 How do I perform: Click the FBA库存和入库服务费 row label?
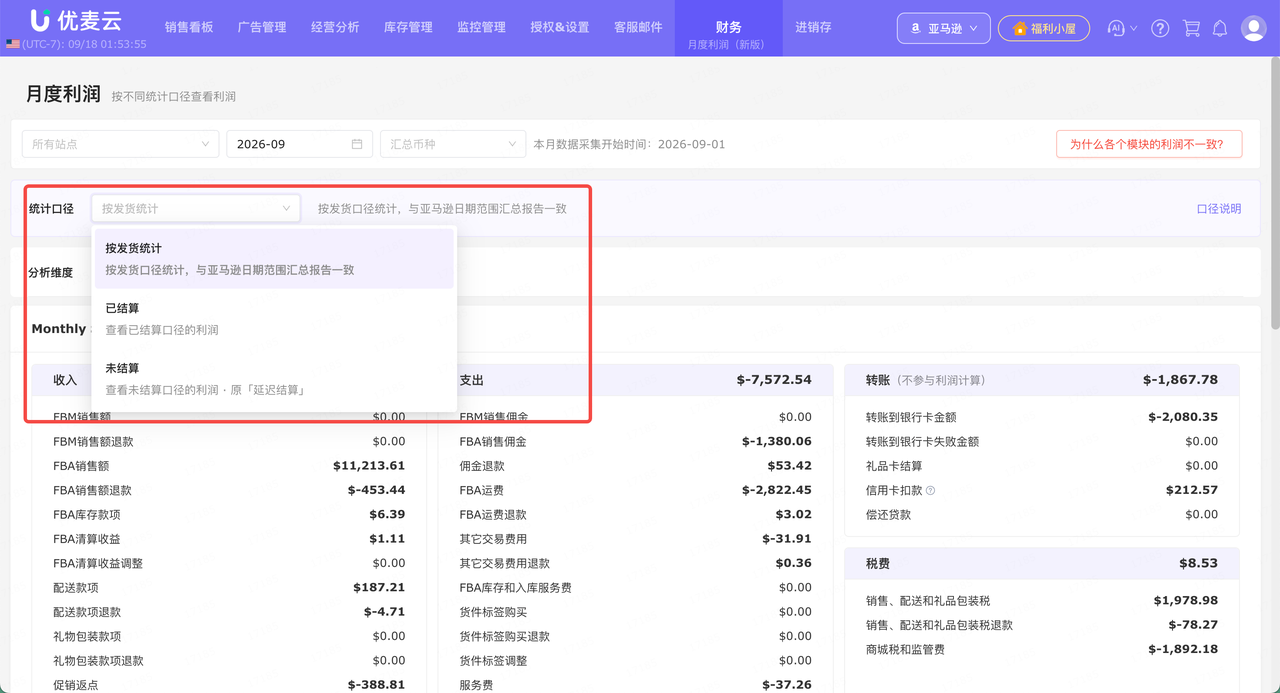pos(516,588)
